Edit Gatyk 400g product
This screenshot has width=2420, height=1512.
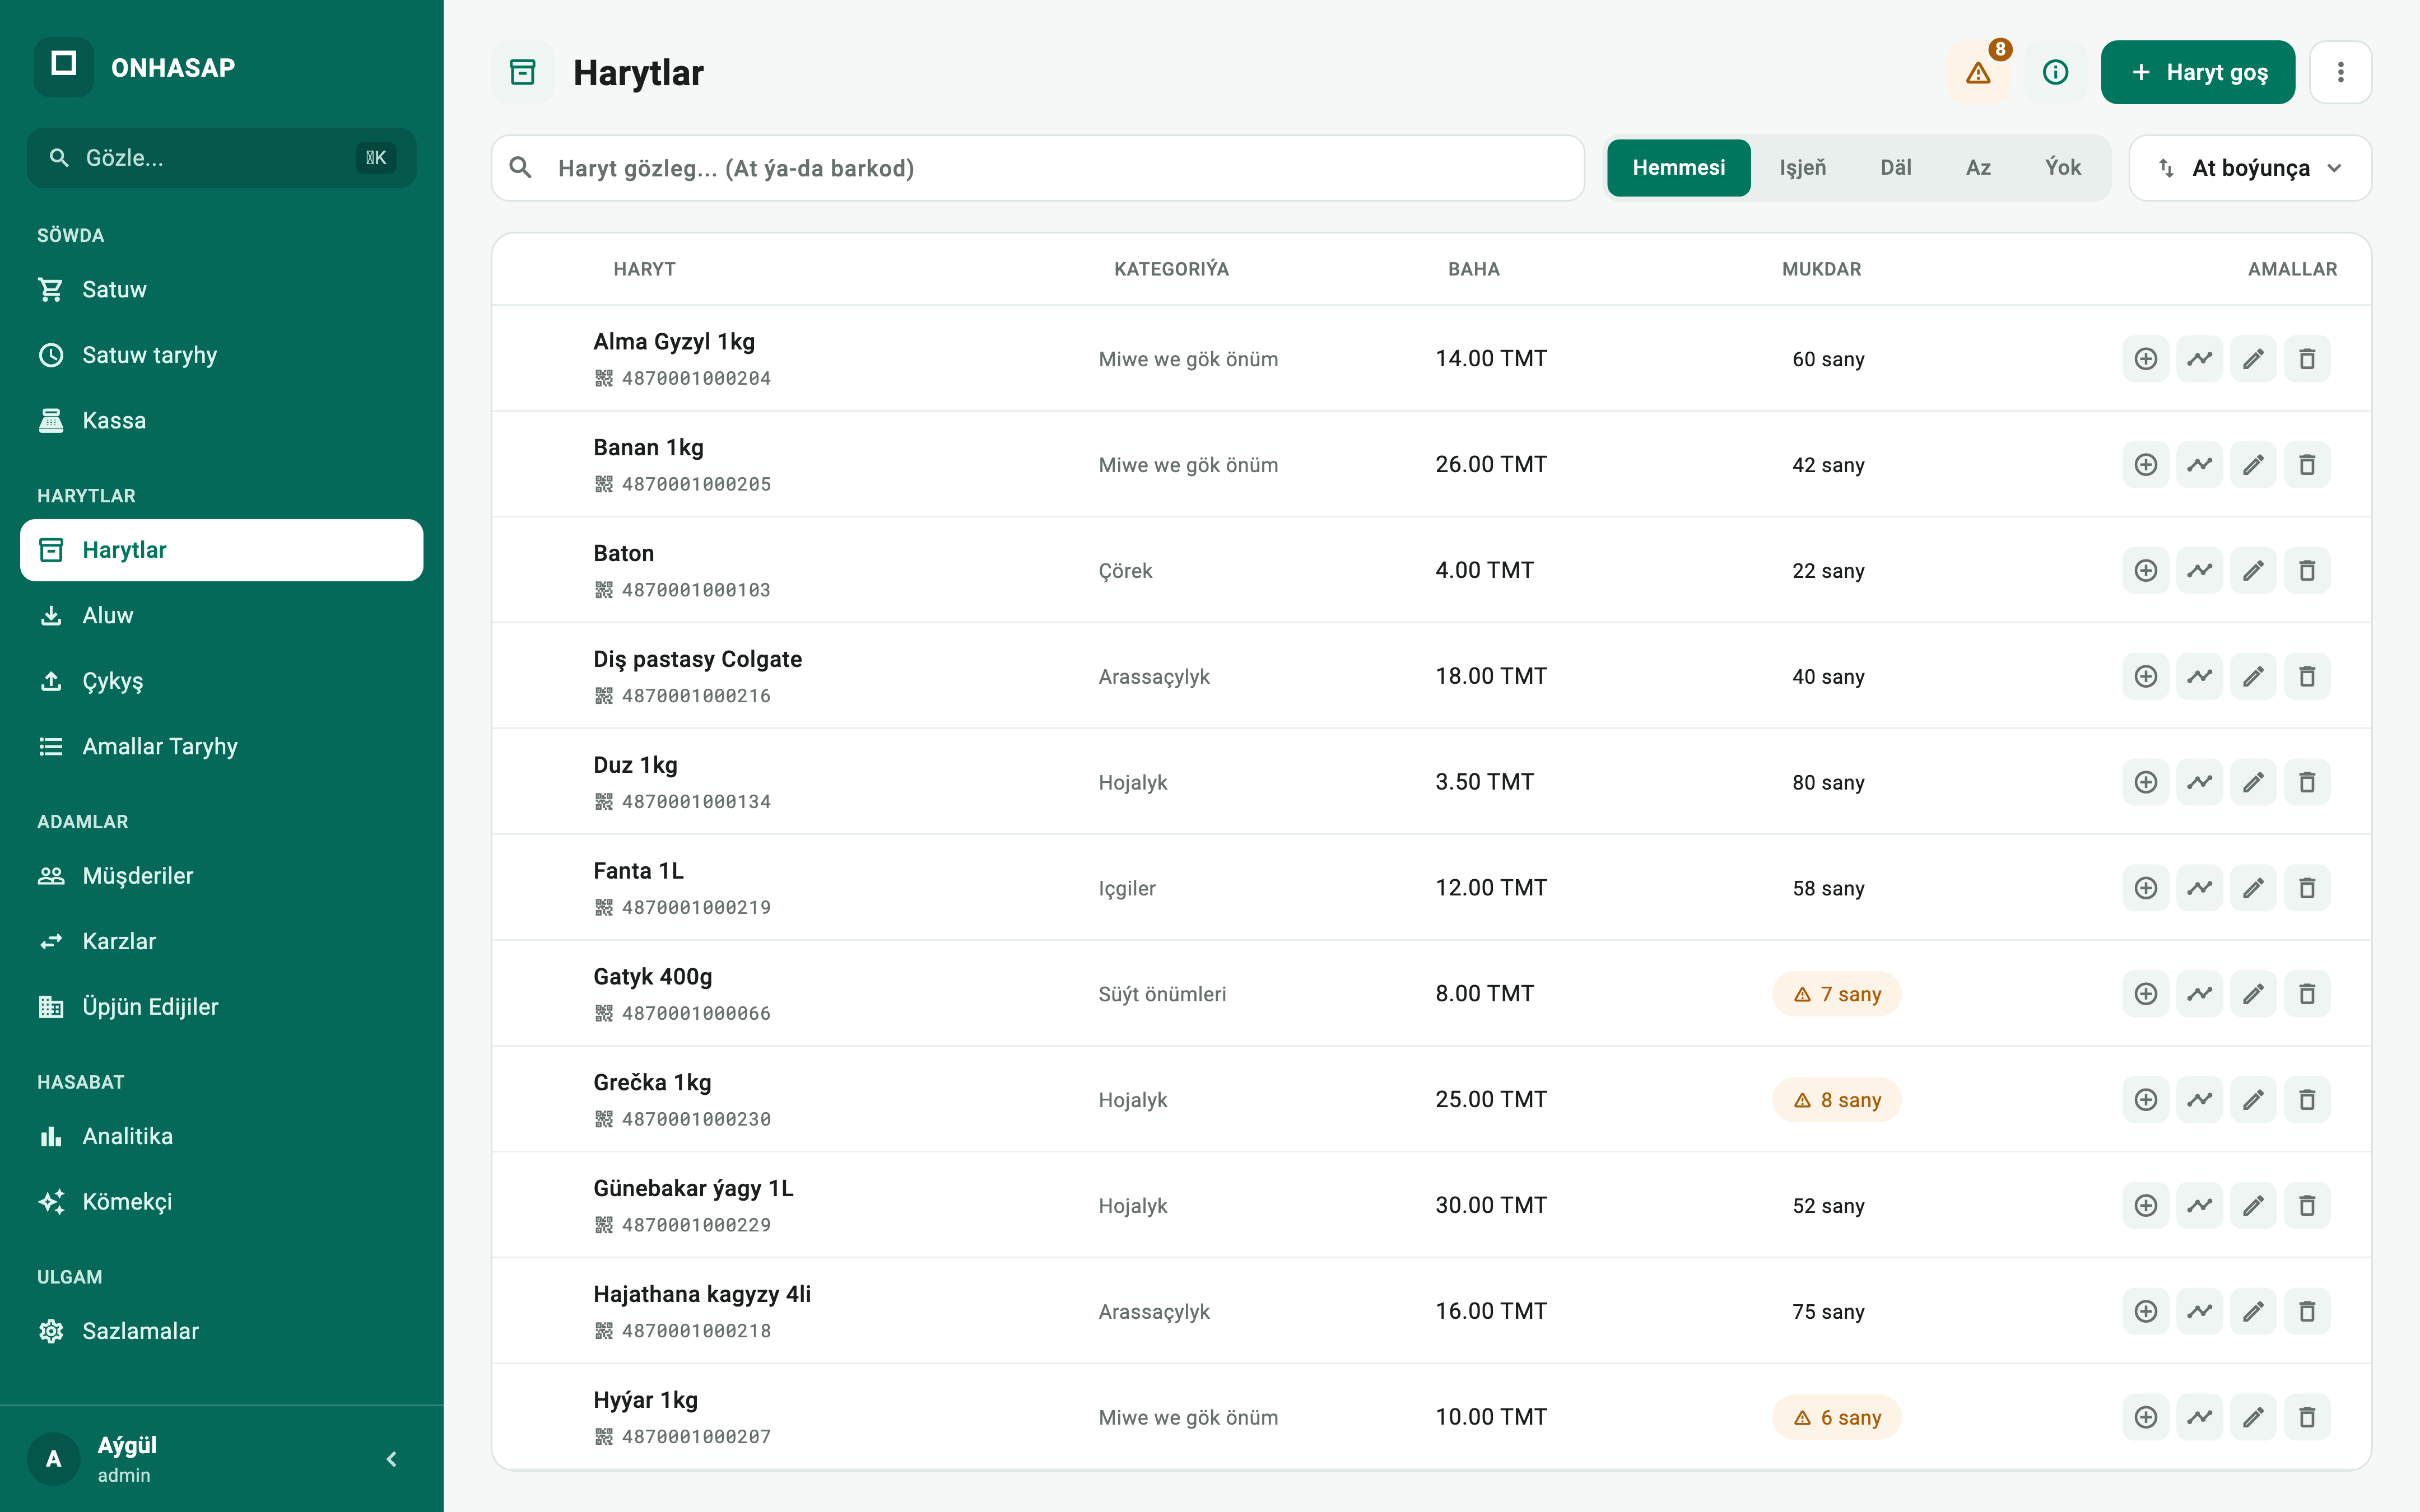coord(2253,994)
